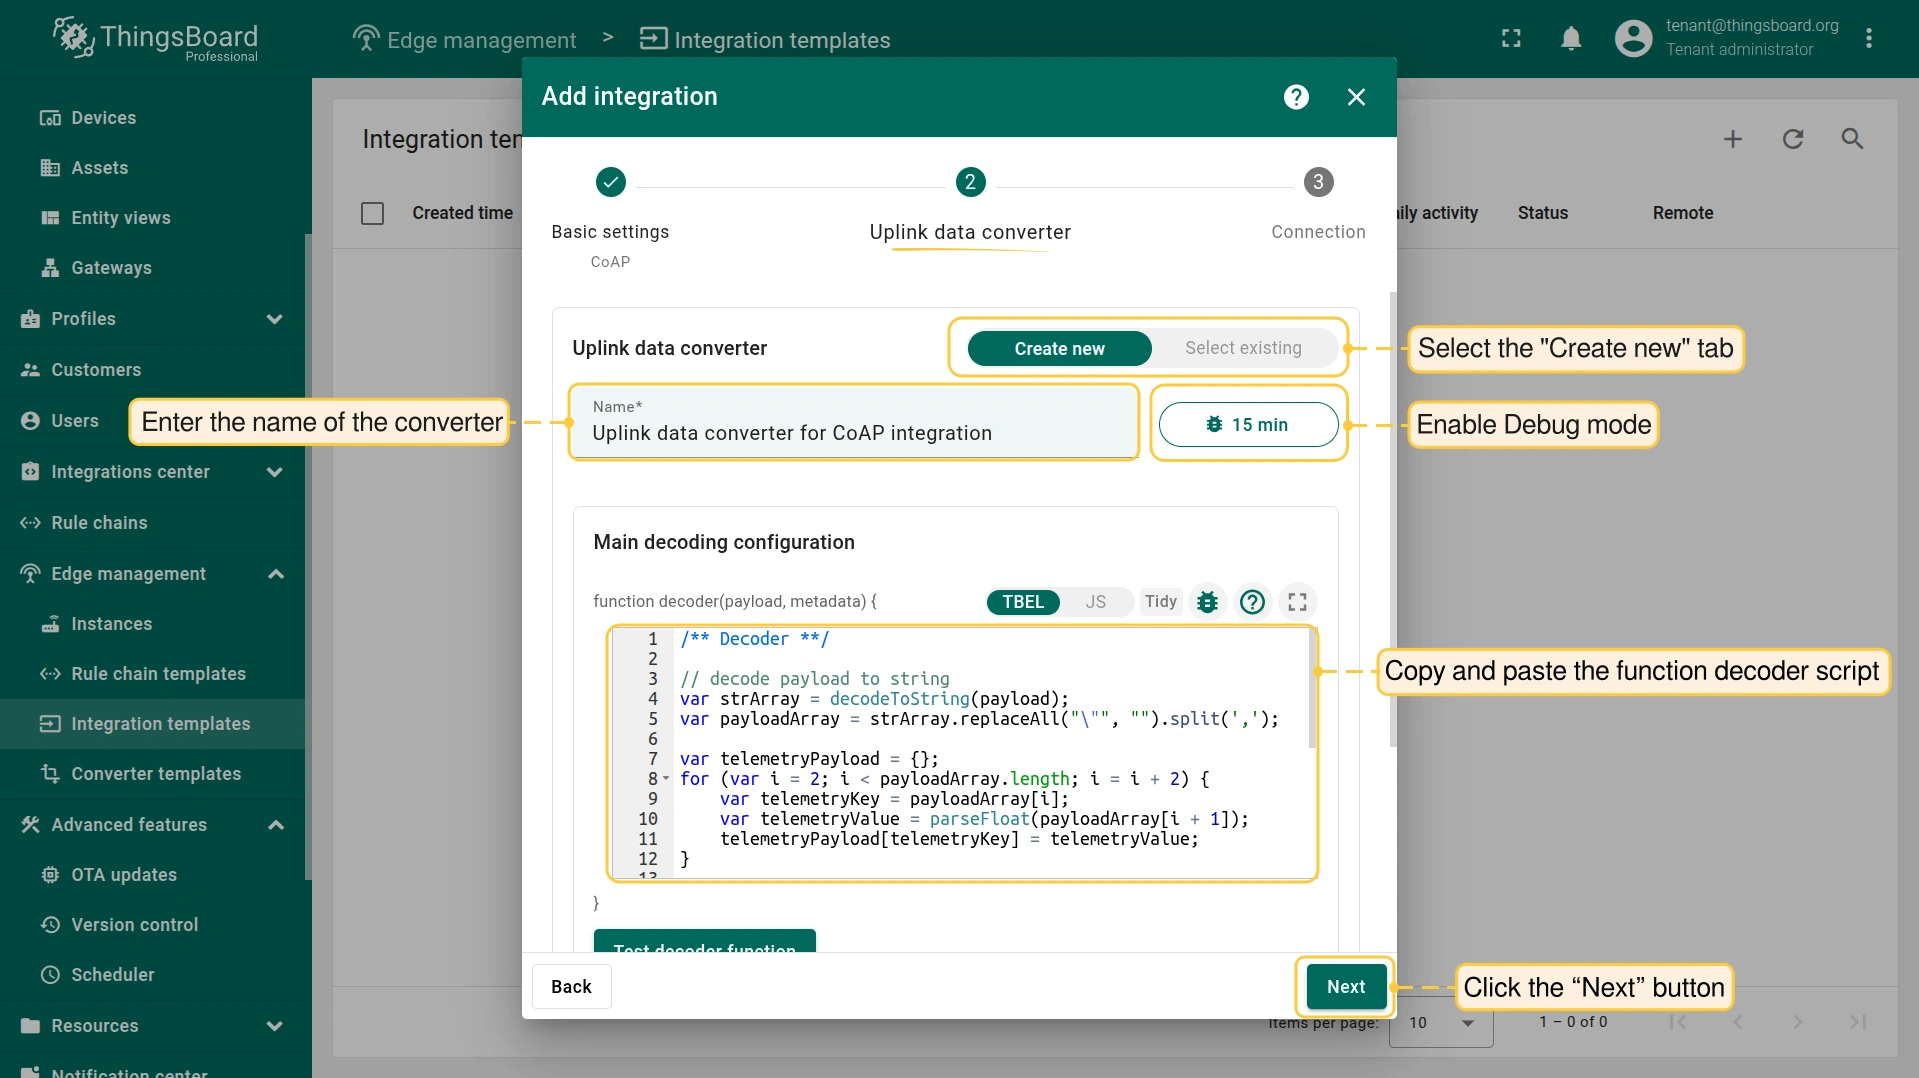Click the search icon in the integration table
1919x1078 pixels.
point(1852,139)
